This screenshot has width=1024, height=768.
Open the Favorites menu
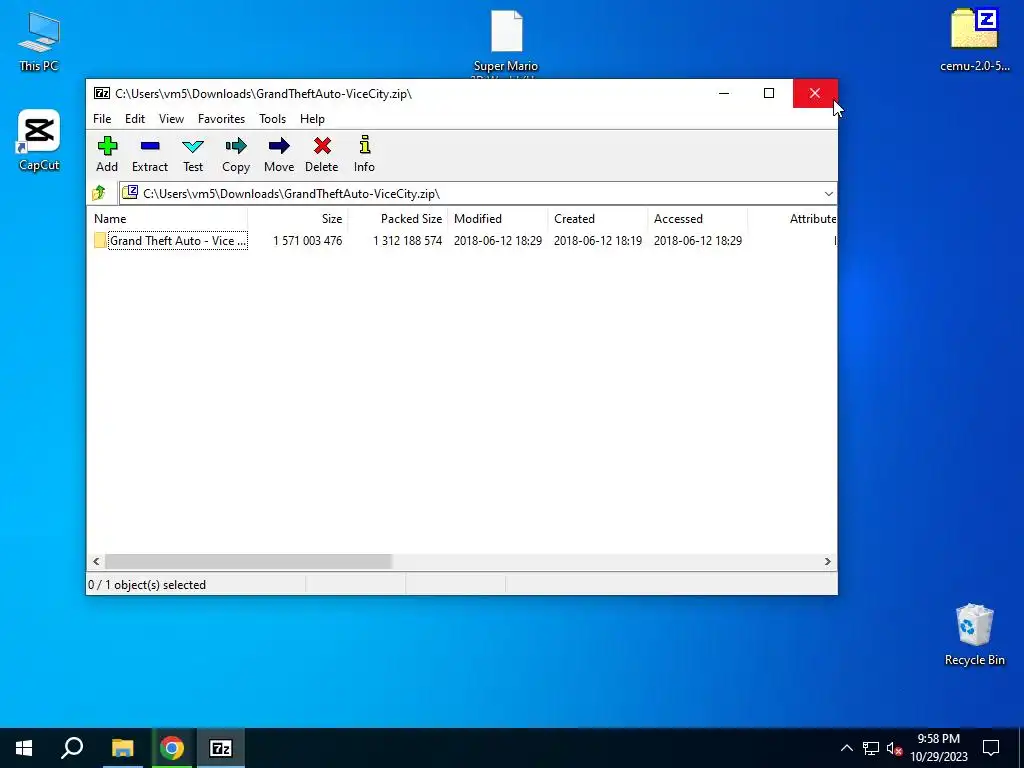tap(221, 119)
